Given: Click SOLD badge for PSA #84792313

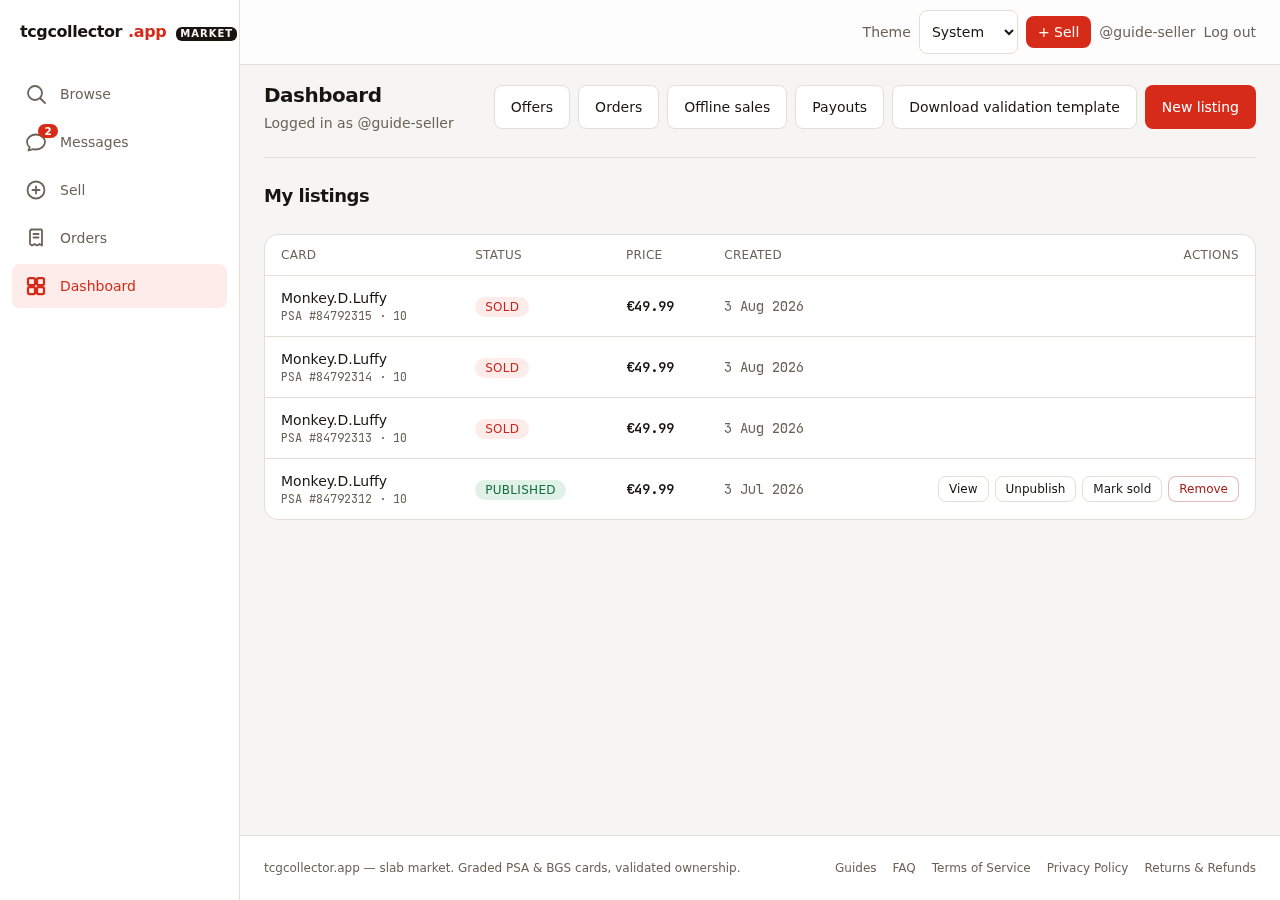Looking at the screenshot, I should point(502,429).
